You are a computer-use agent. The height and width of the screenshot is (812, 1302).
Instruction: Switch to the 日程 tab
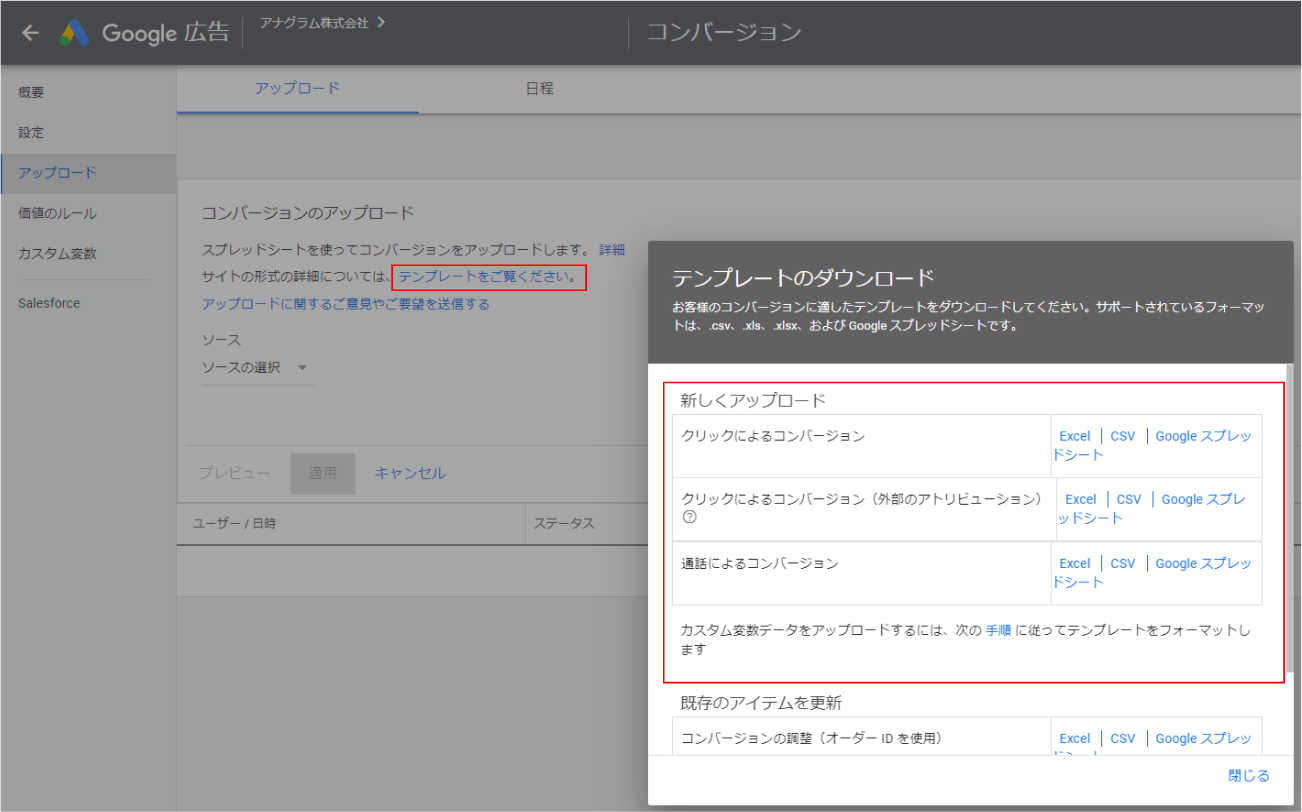(539, 88)
